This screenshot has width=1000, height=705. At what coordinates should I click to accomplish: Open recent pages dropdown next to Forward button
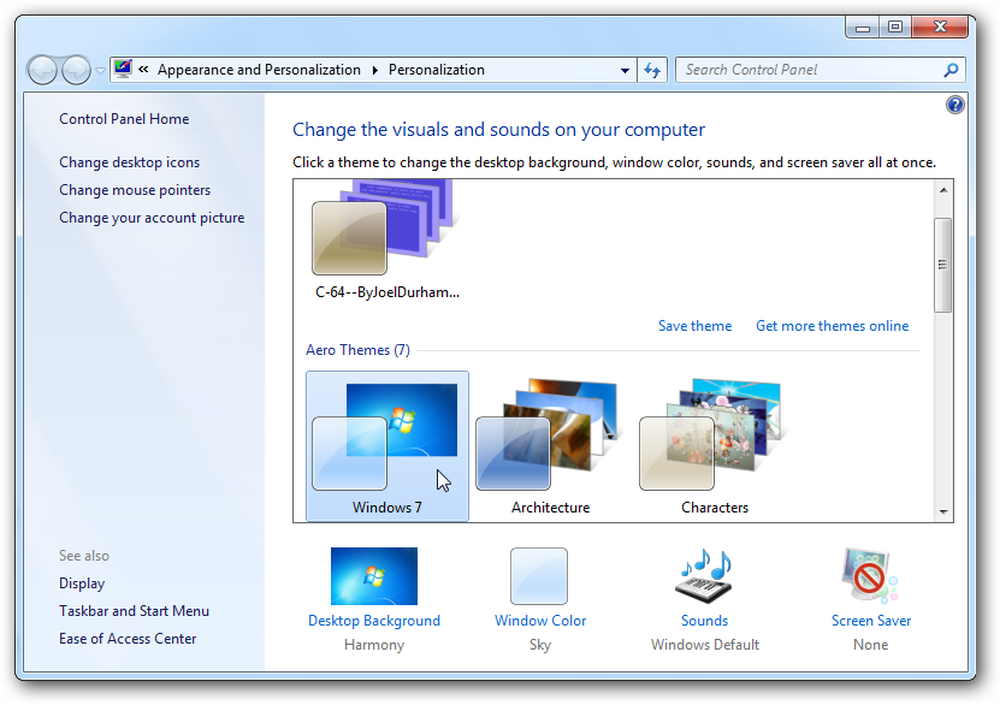pyautogui.click(x=100, y=70)
